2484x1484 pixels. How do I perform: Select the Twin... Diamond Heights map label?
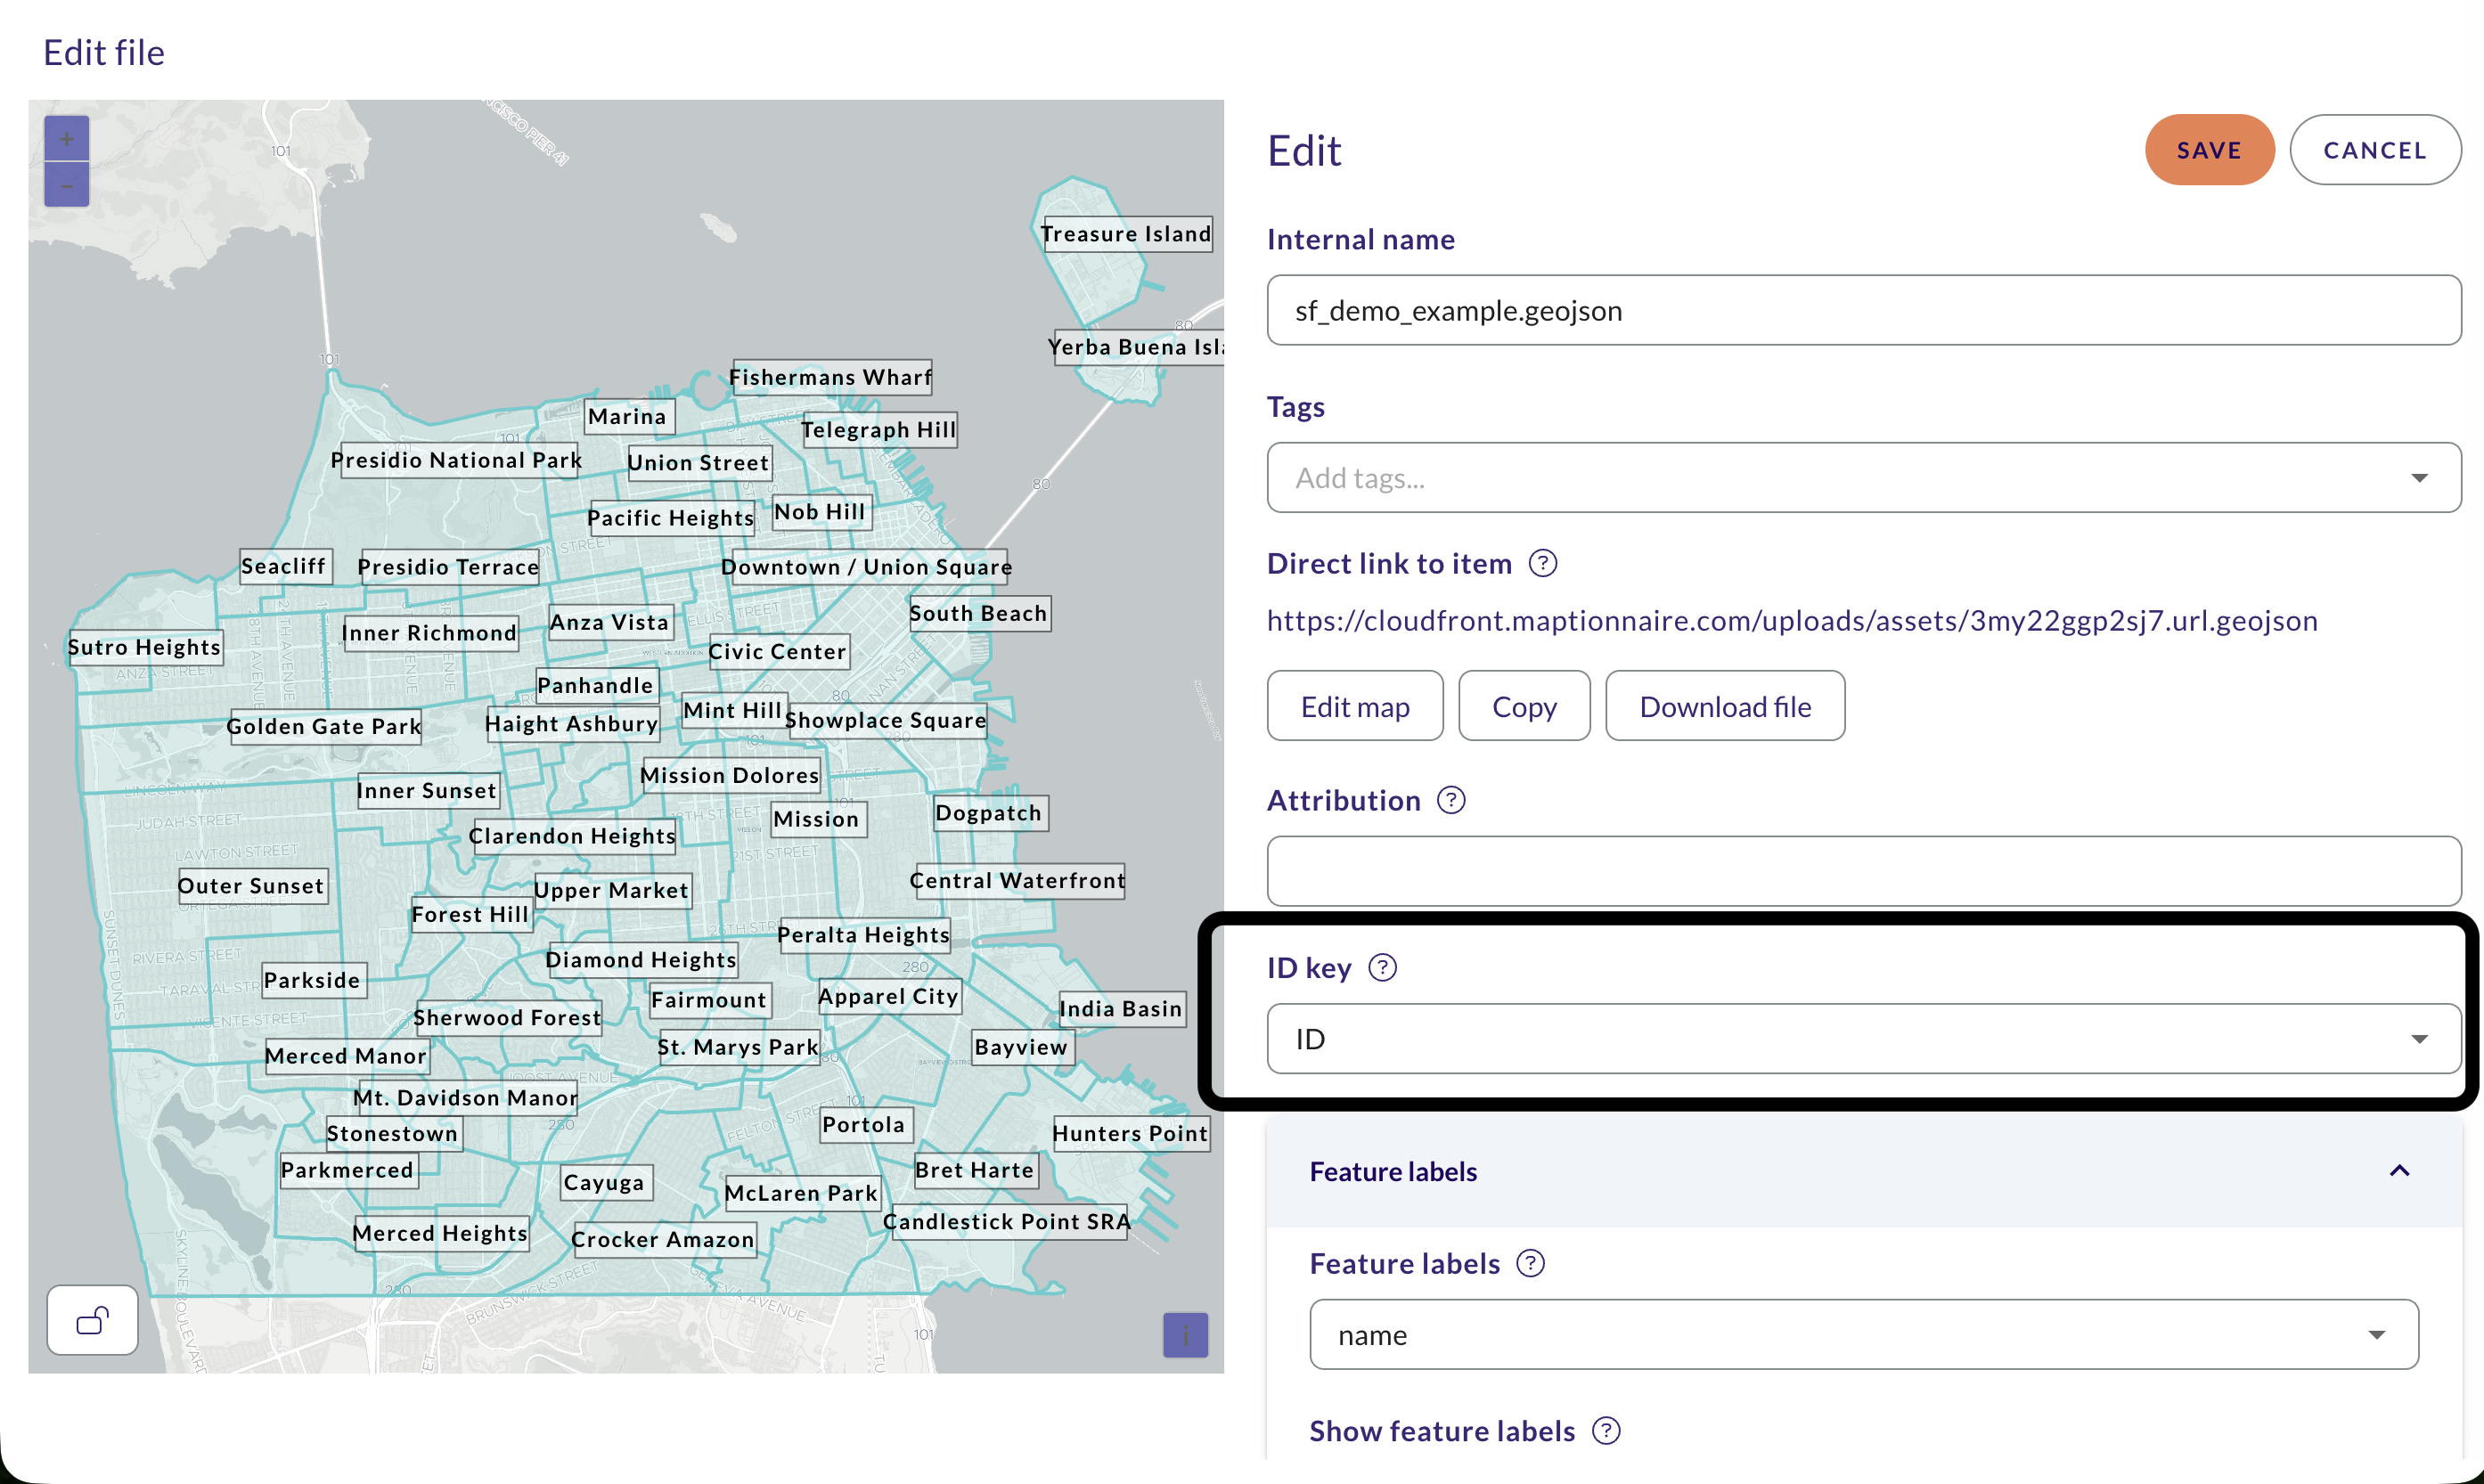[643, 960]
